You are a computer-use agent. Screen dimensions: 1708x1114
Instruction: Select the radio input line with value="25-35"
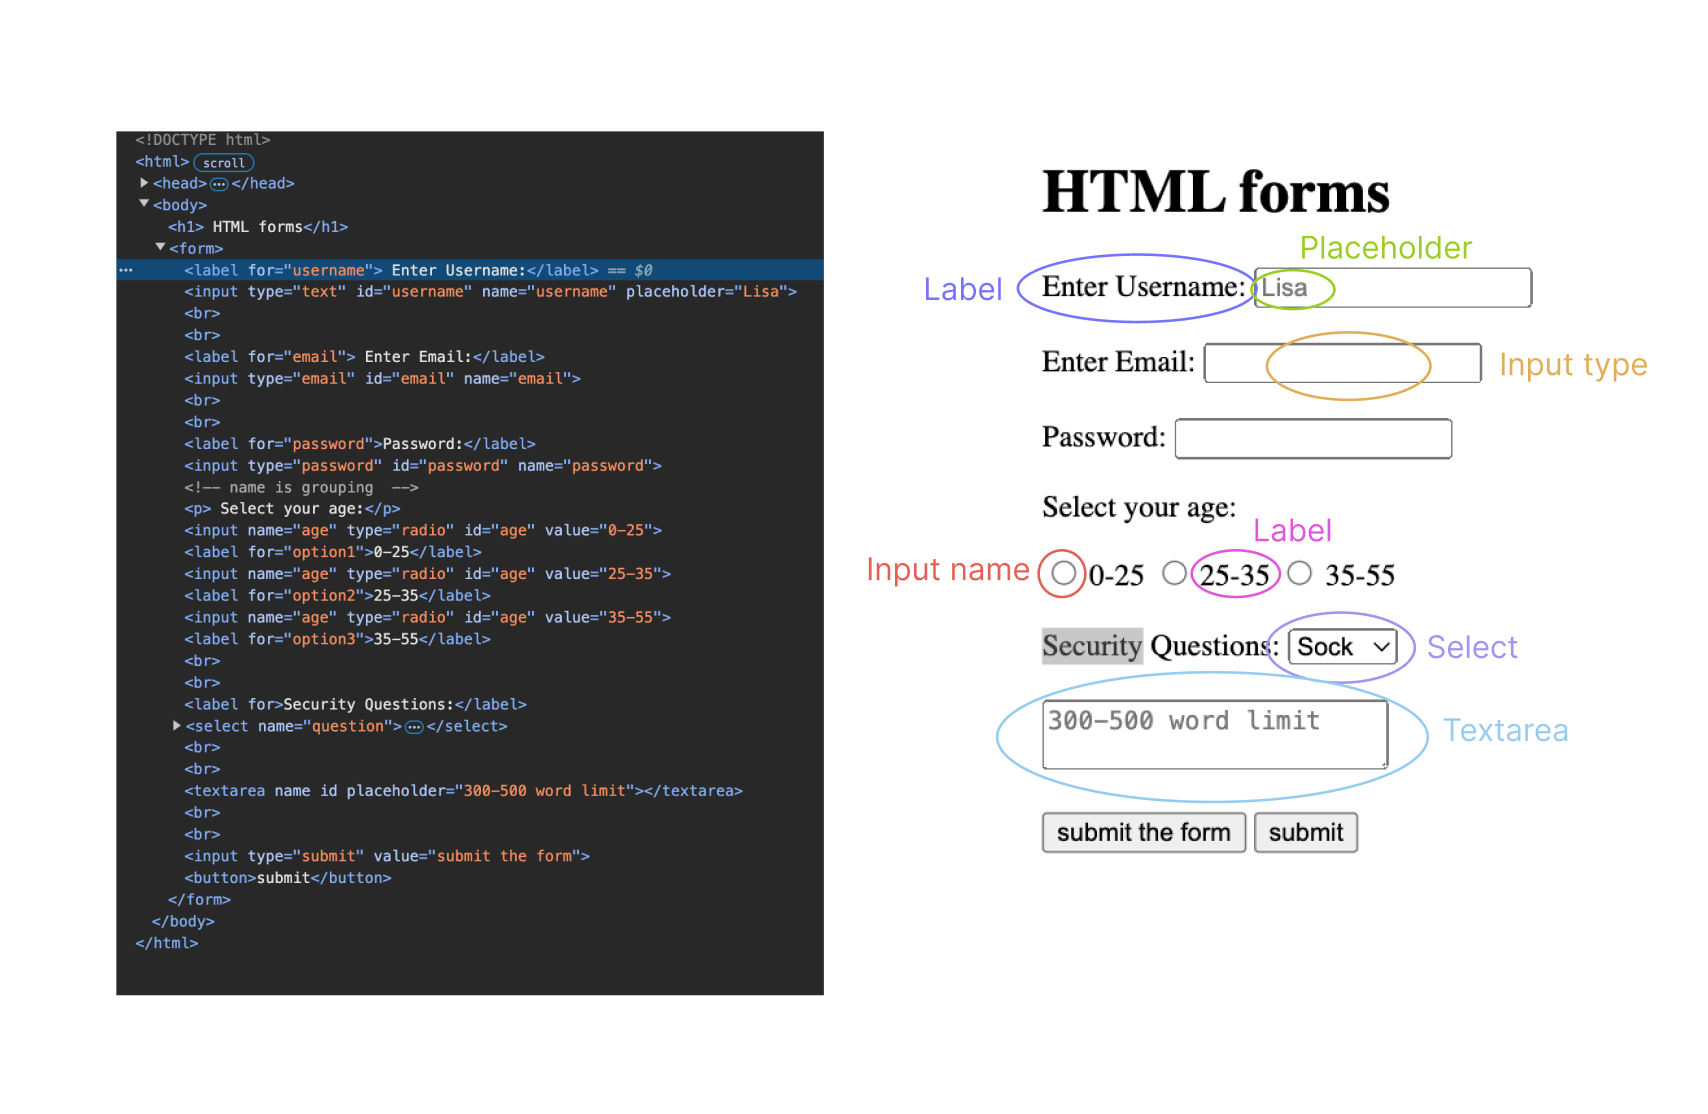point(427,574)
